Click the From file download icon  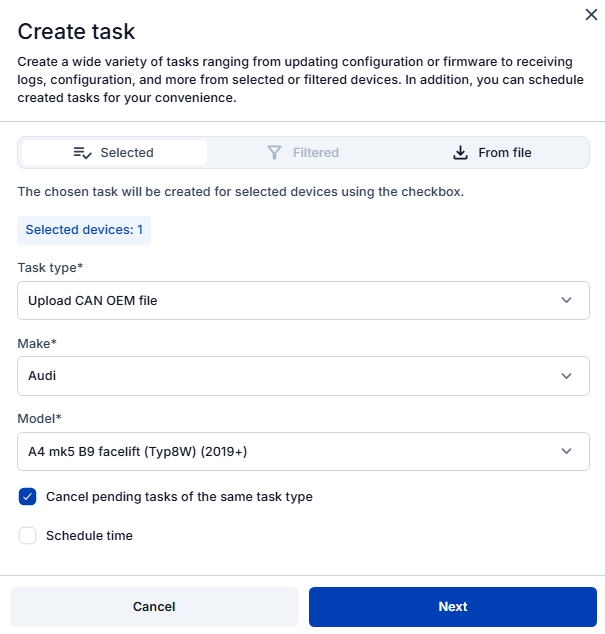(x=460, y=153)
